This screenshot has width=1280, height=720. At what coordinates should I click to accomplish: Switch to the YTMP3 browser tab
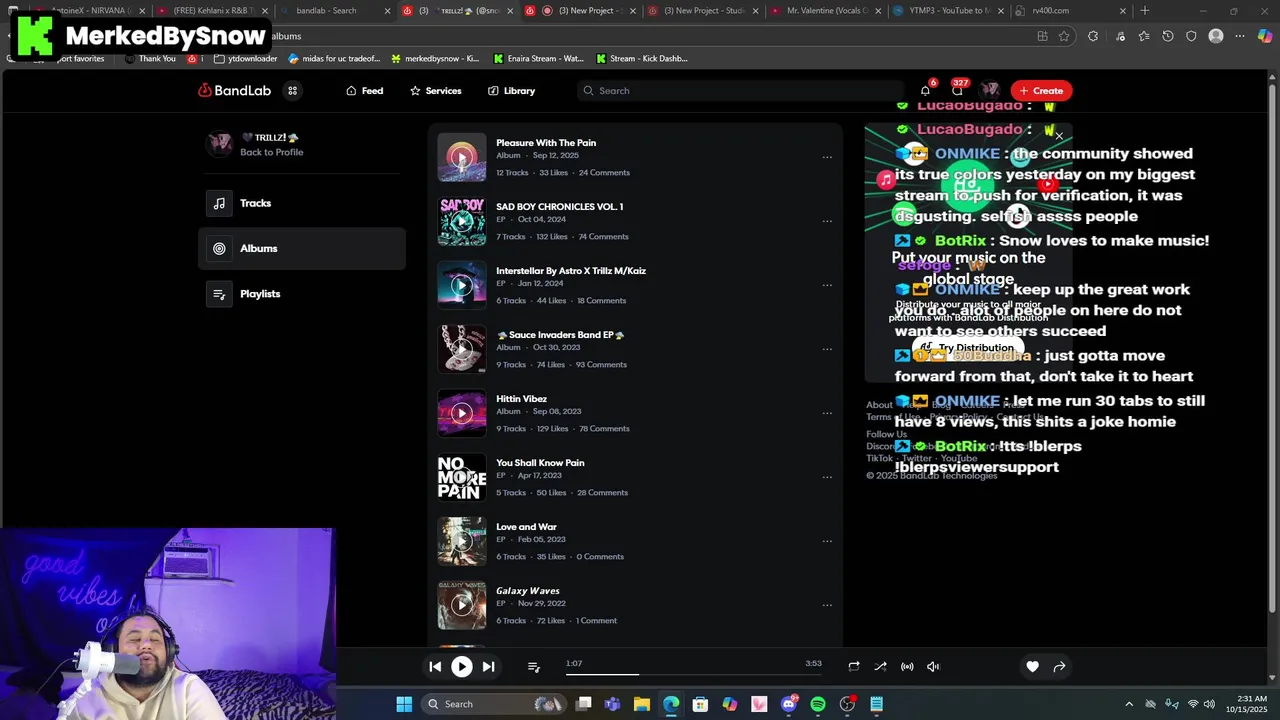[x=947, y=11]
